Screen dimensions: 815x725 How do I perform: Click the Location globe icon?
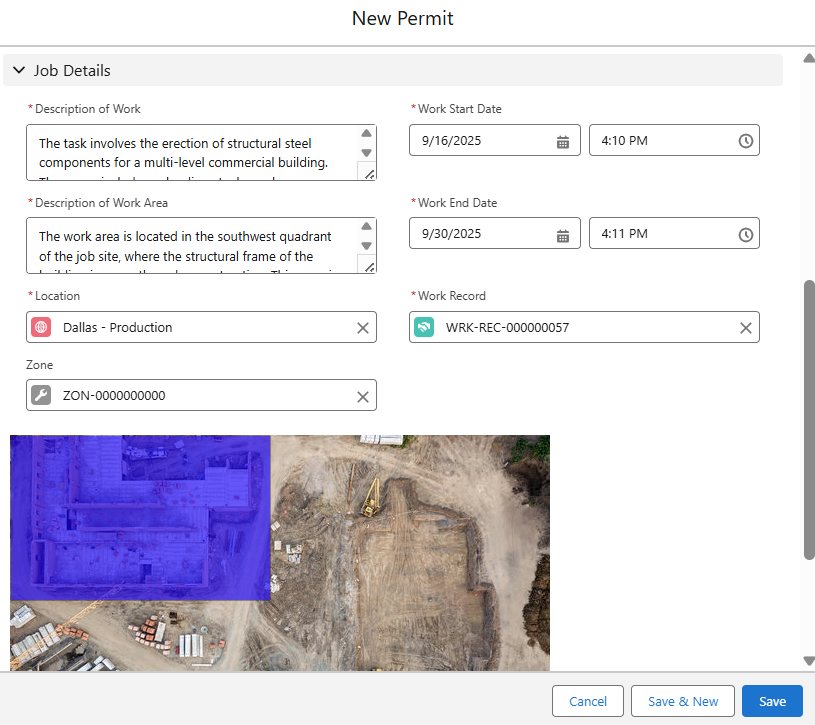[x=41, y=328]
